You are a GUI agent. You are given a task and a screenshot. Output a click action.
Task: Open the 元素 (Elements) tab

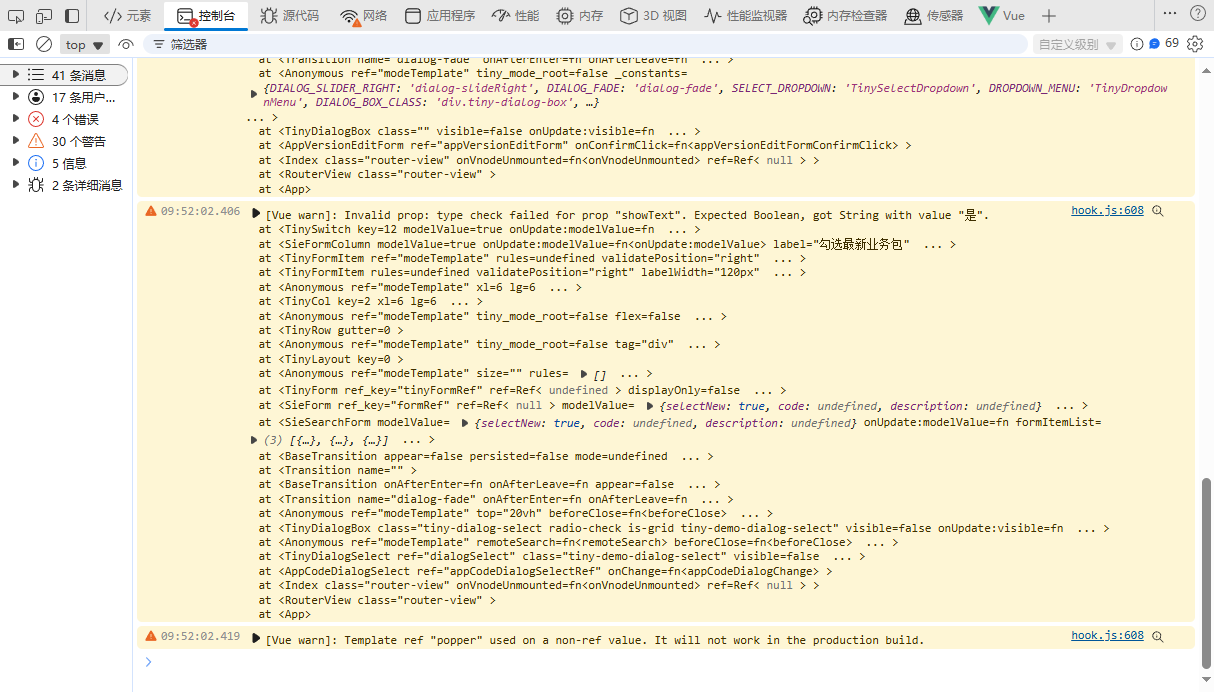128,16
